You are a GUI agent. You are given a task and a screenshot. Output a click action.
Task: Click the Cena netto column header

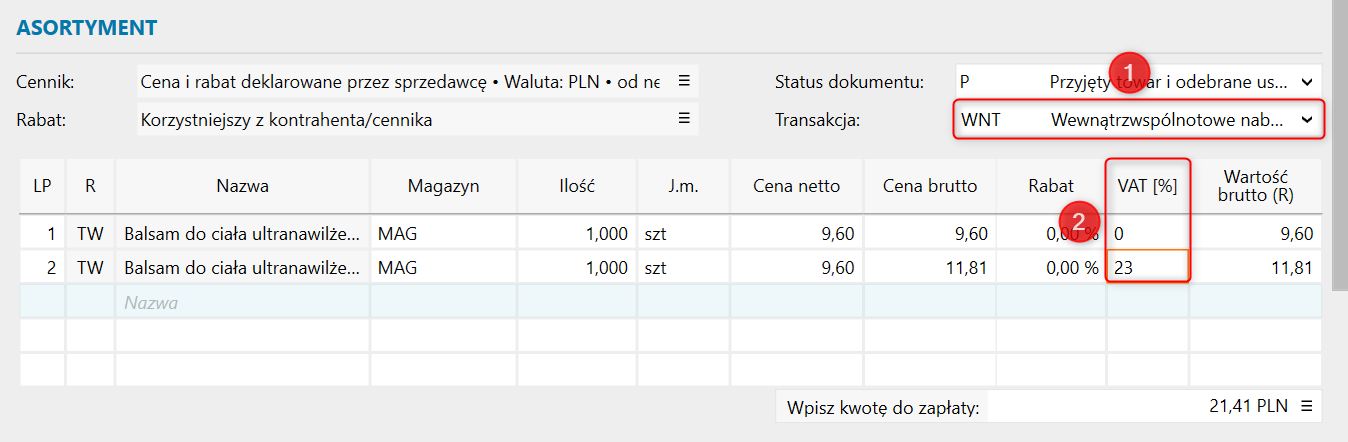pos(797,186)
